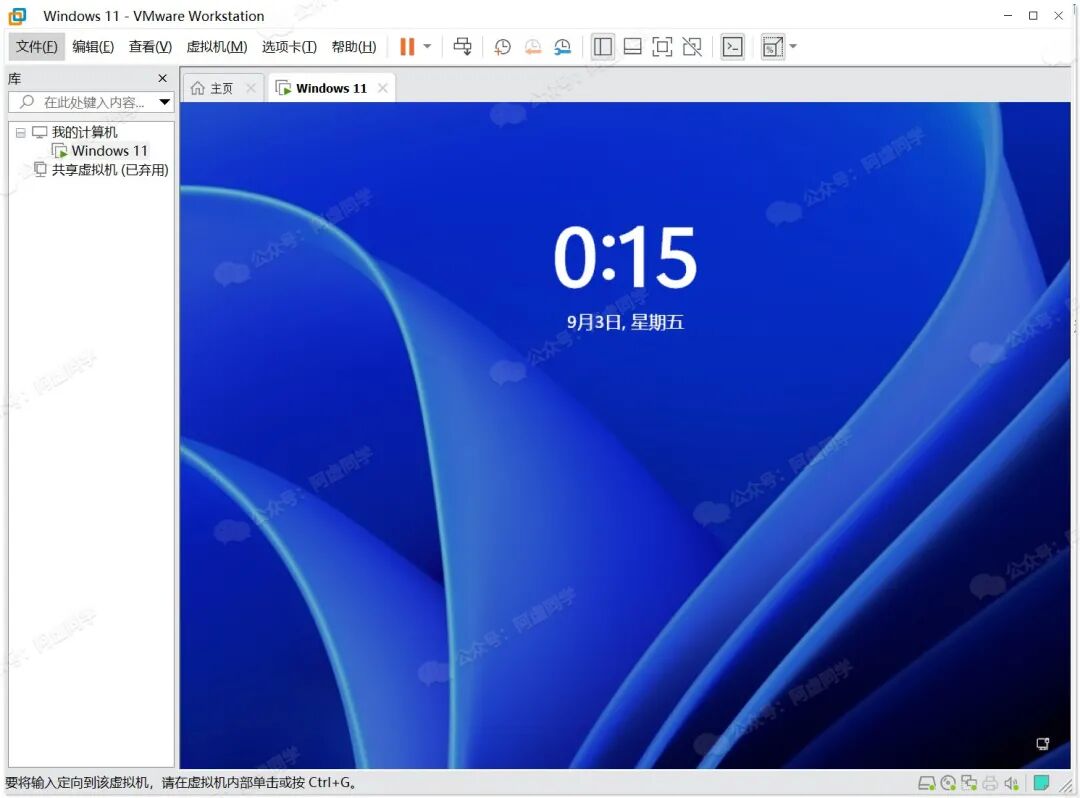
Task: Click the CD/DVD drive status icon
Action: [948, 783]
